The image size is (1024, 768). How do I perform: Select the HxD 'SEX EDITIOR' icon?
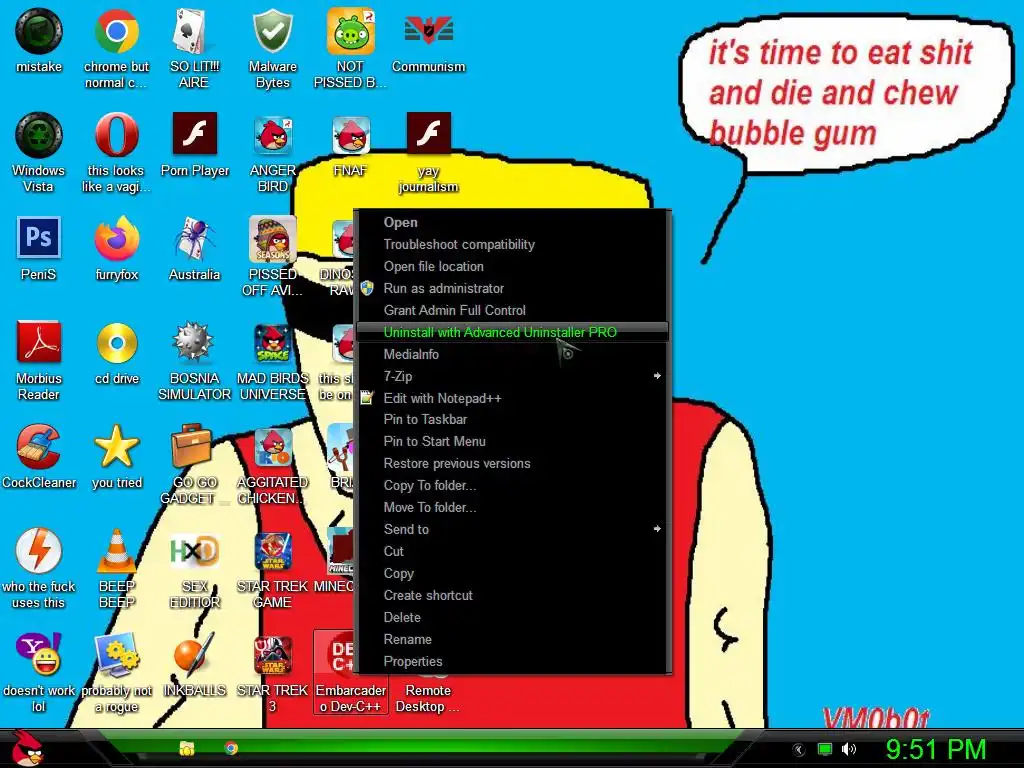pyautogui.click(x=194, y=551)
